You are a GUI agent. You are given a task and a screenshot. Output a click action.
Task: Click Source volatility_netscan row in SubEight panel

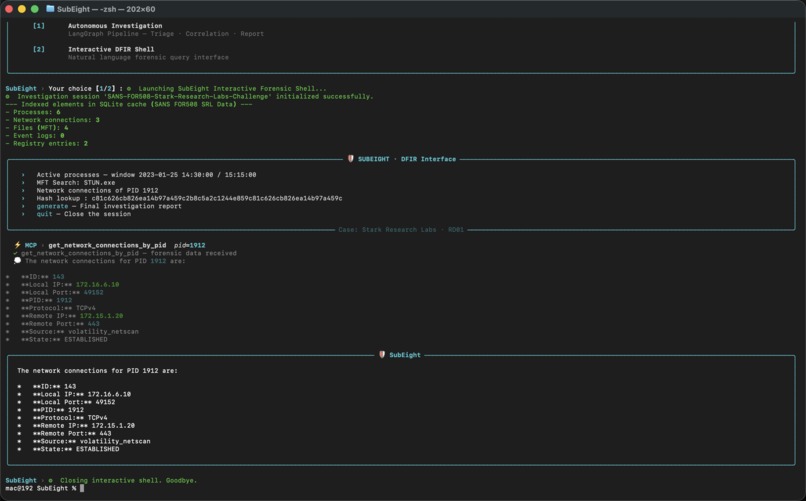tap(91, 441)
